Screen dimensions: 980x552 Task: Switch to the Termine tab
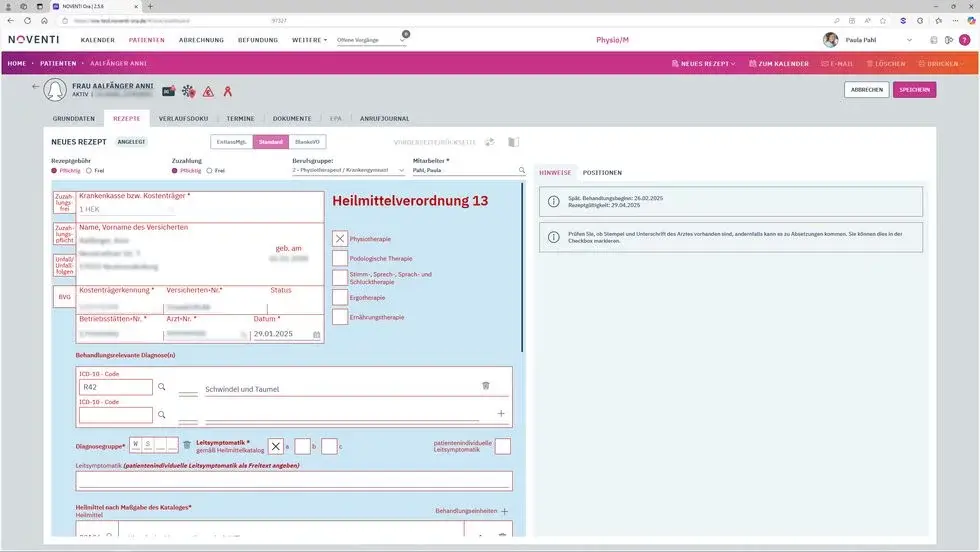[x=240, y=118]
